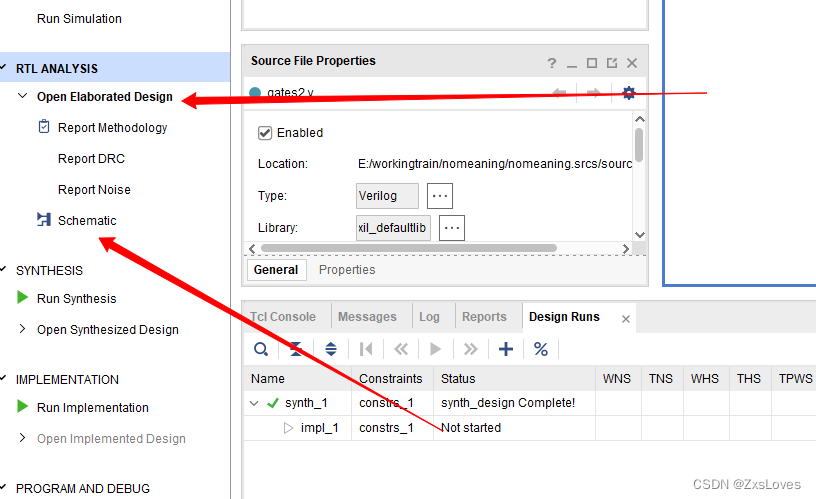Click the Design Runs search magnifier icon

(x=261, y=349)
